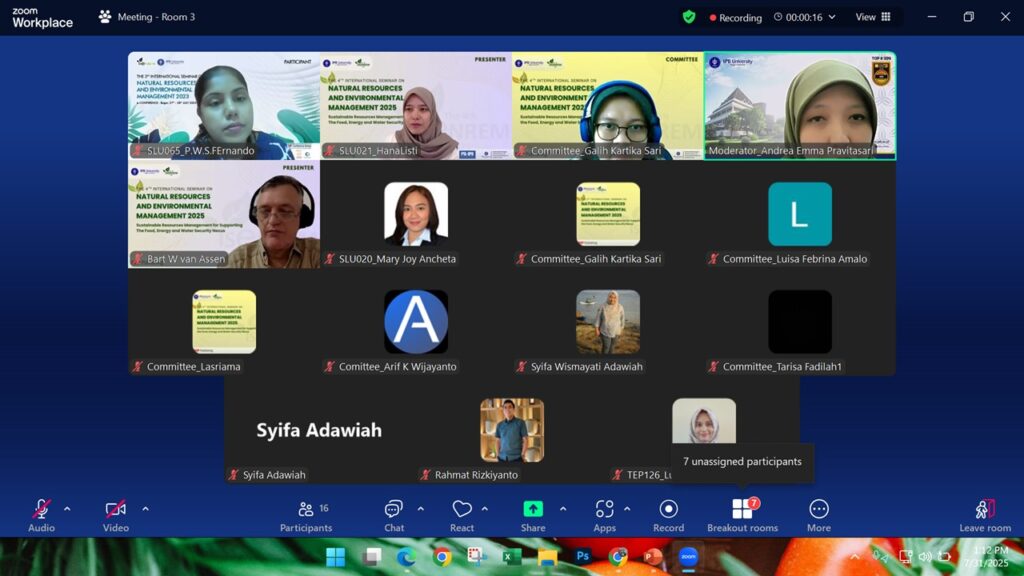The width and height of the screenshot is (1024, 576).
Task: Open Photoshop from the Windows taskbar
Action: (x=582, y=556)
